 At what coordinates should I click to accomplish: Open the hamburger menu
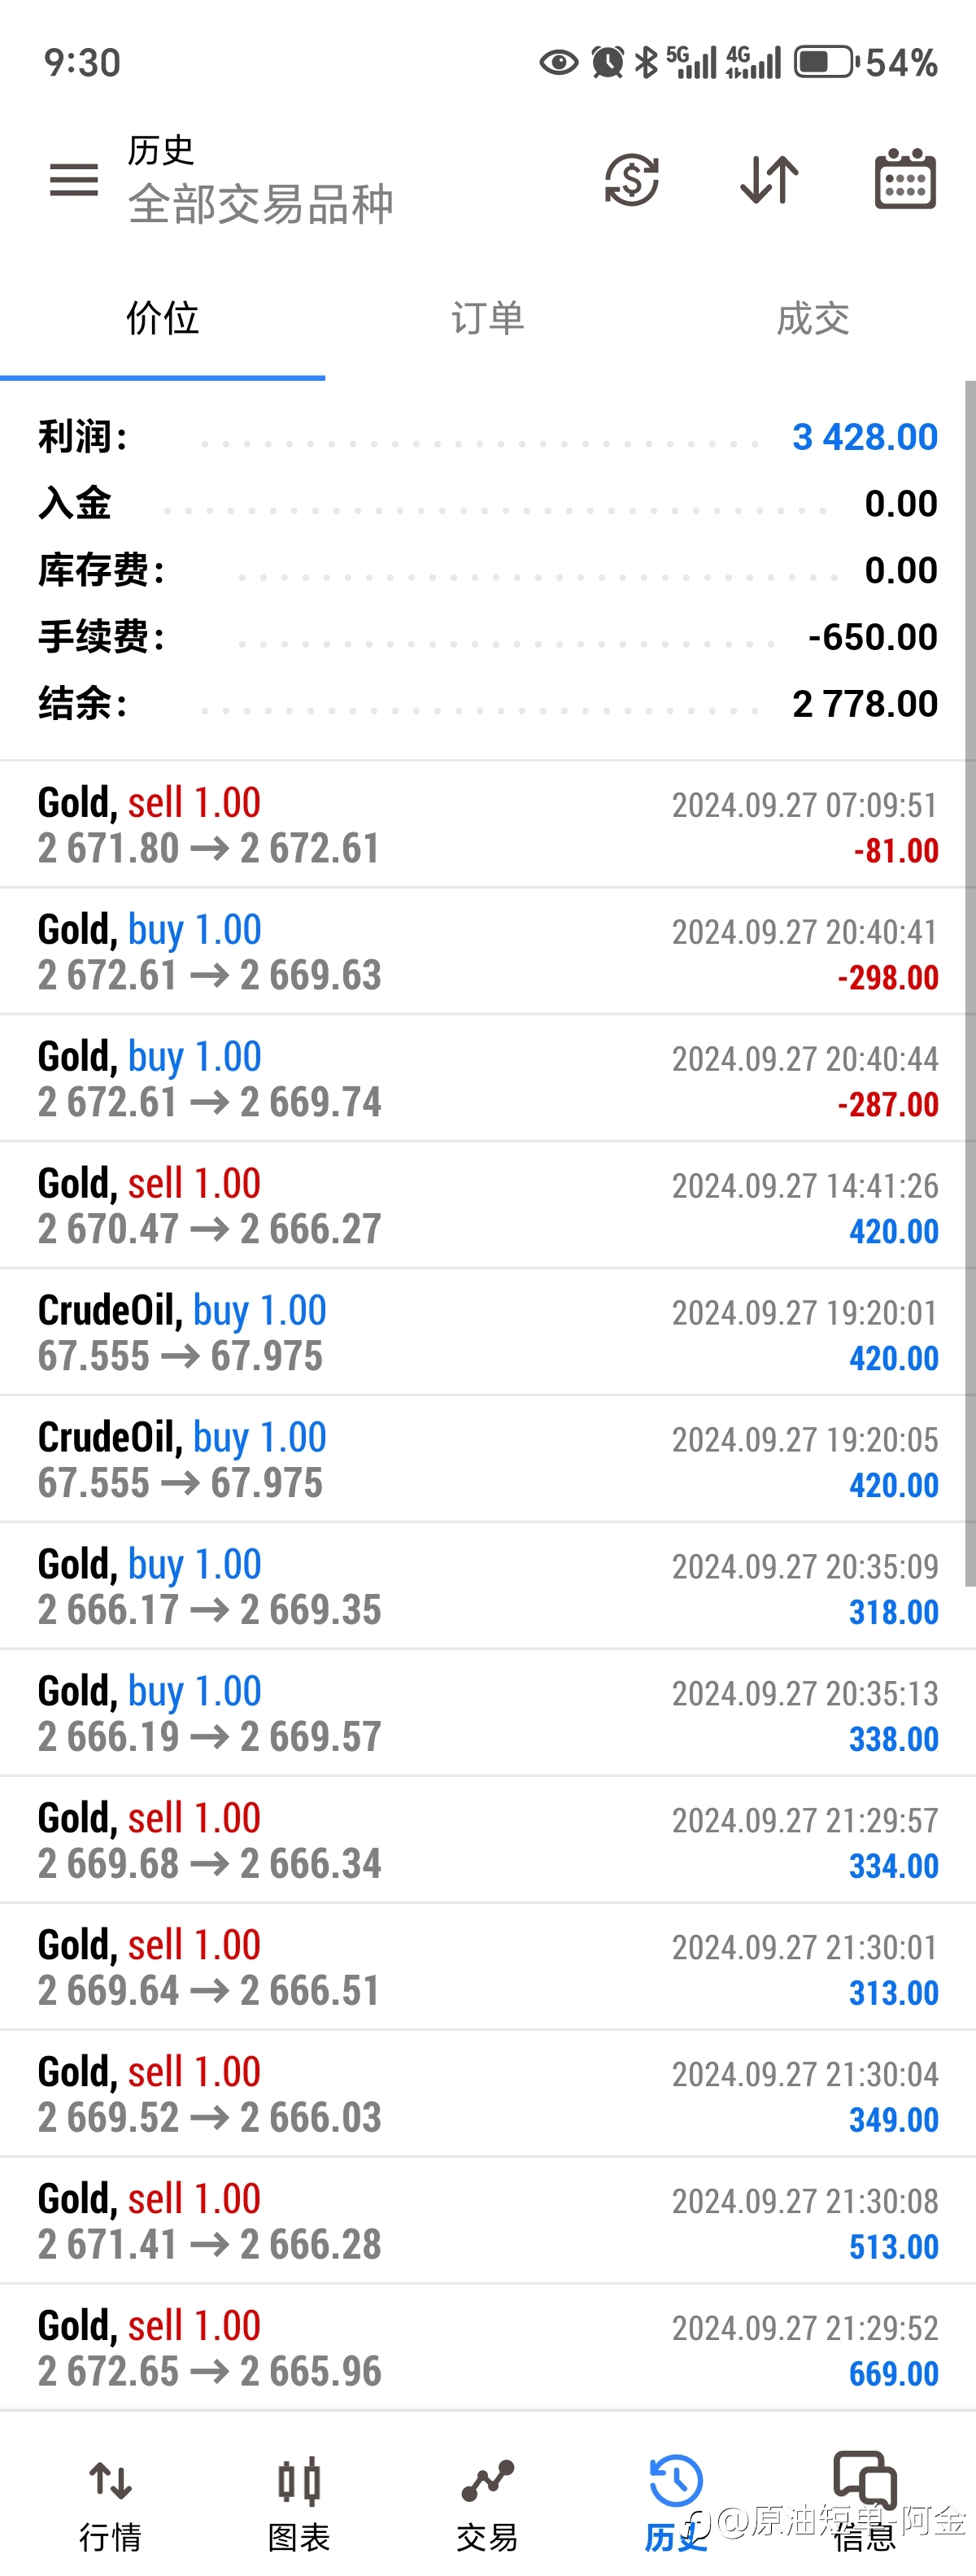(x=74, y=180)
